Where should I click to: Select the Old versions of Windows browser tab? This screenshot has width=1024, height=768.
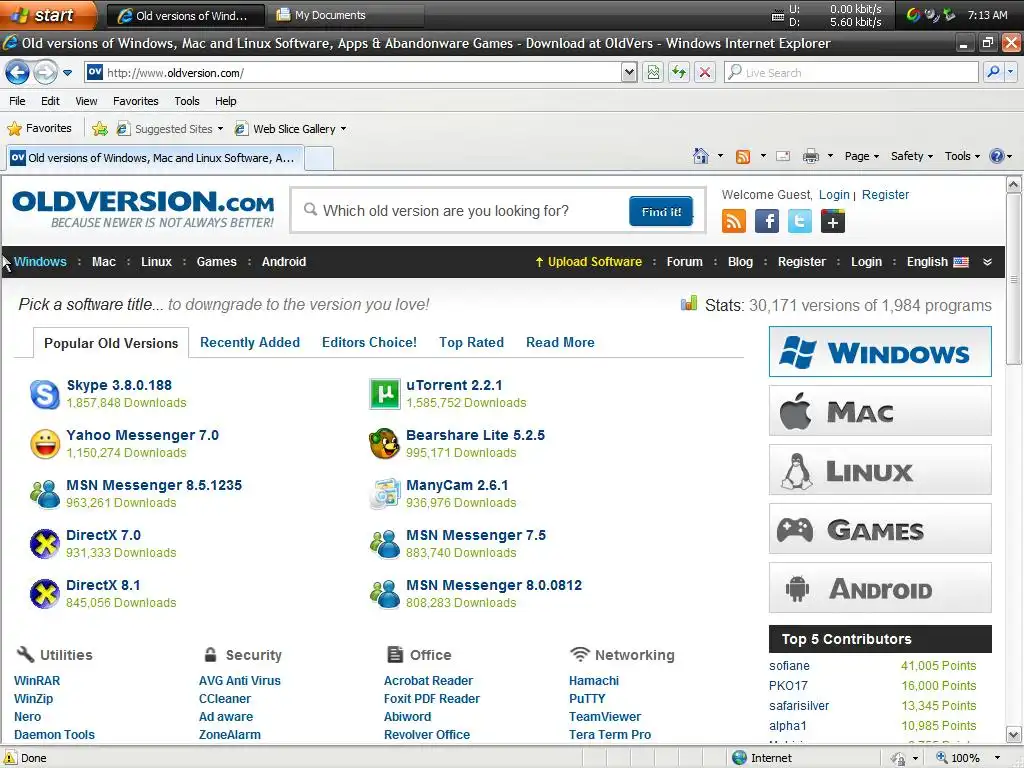[155, 158]
